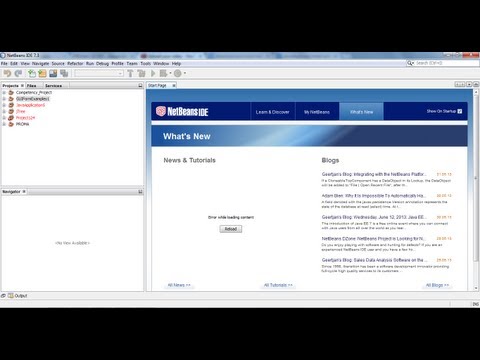Open the Window menu
The image size is (480, 360).
click(x=161, y=63)
